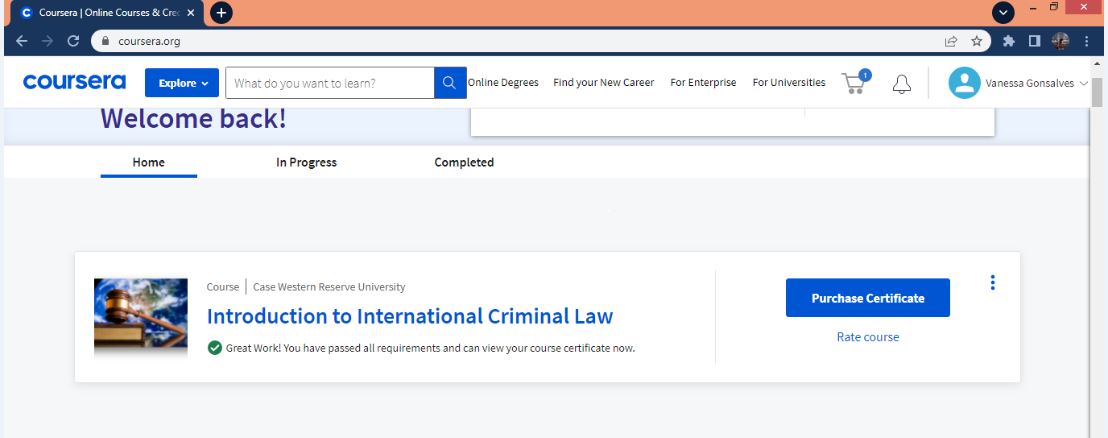Open Find your New Career
The image size is (1108, 438).
603,83
